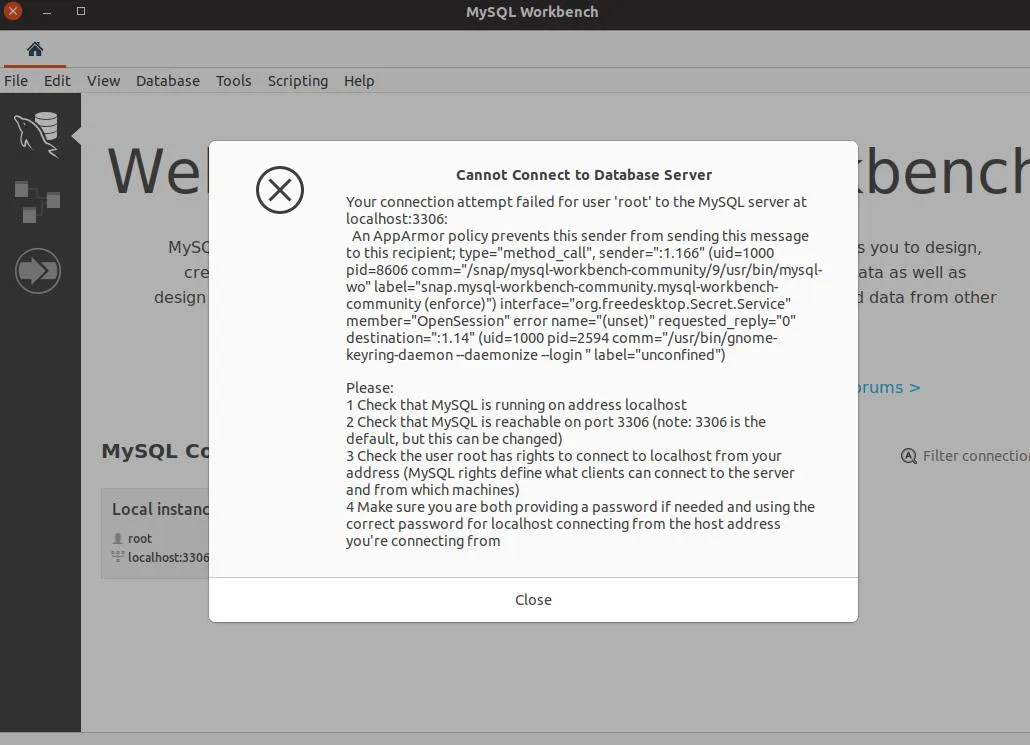Minimize the MySQL Workbench window
The height and width of the screenshot is (745, 1030).
(x=47, y=12)
